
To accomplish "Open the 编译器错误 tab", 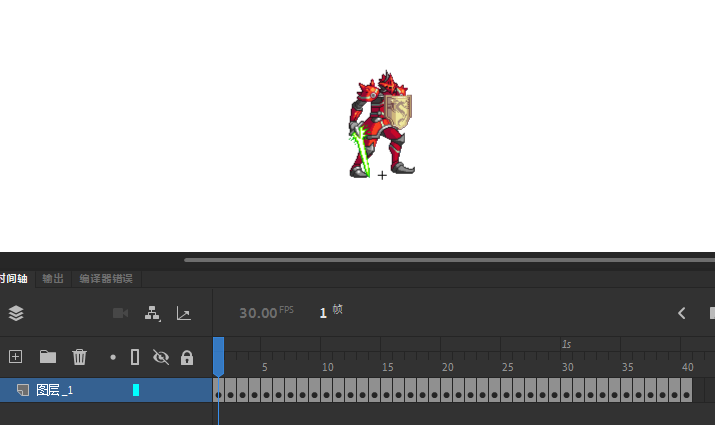I will coord(106,279).
